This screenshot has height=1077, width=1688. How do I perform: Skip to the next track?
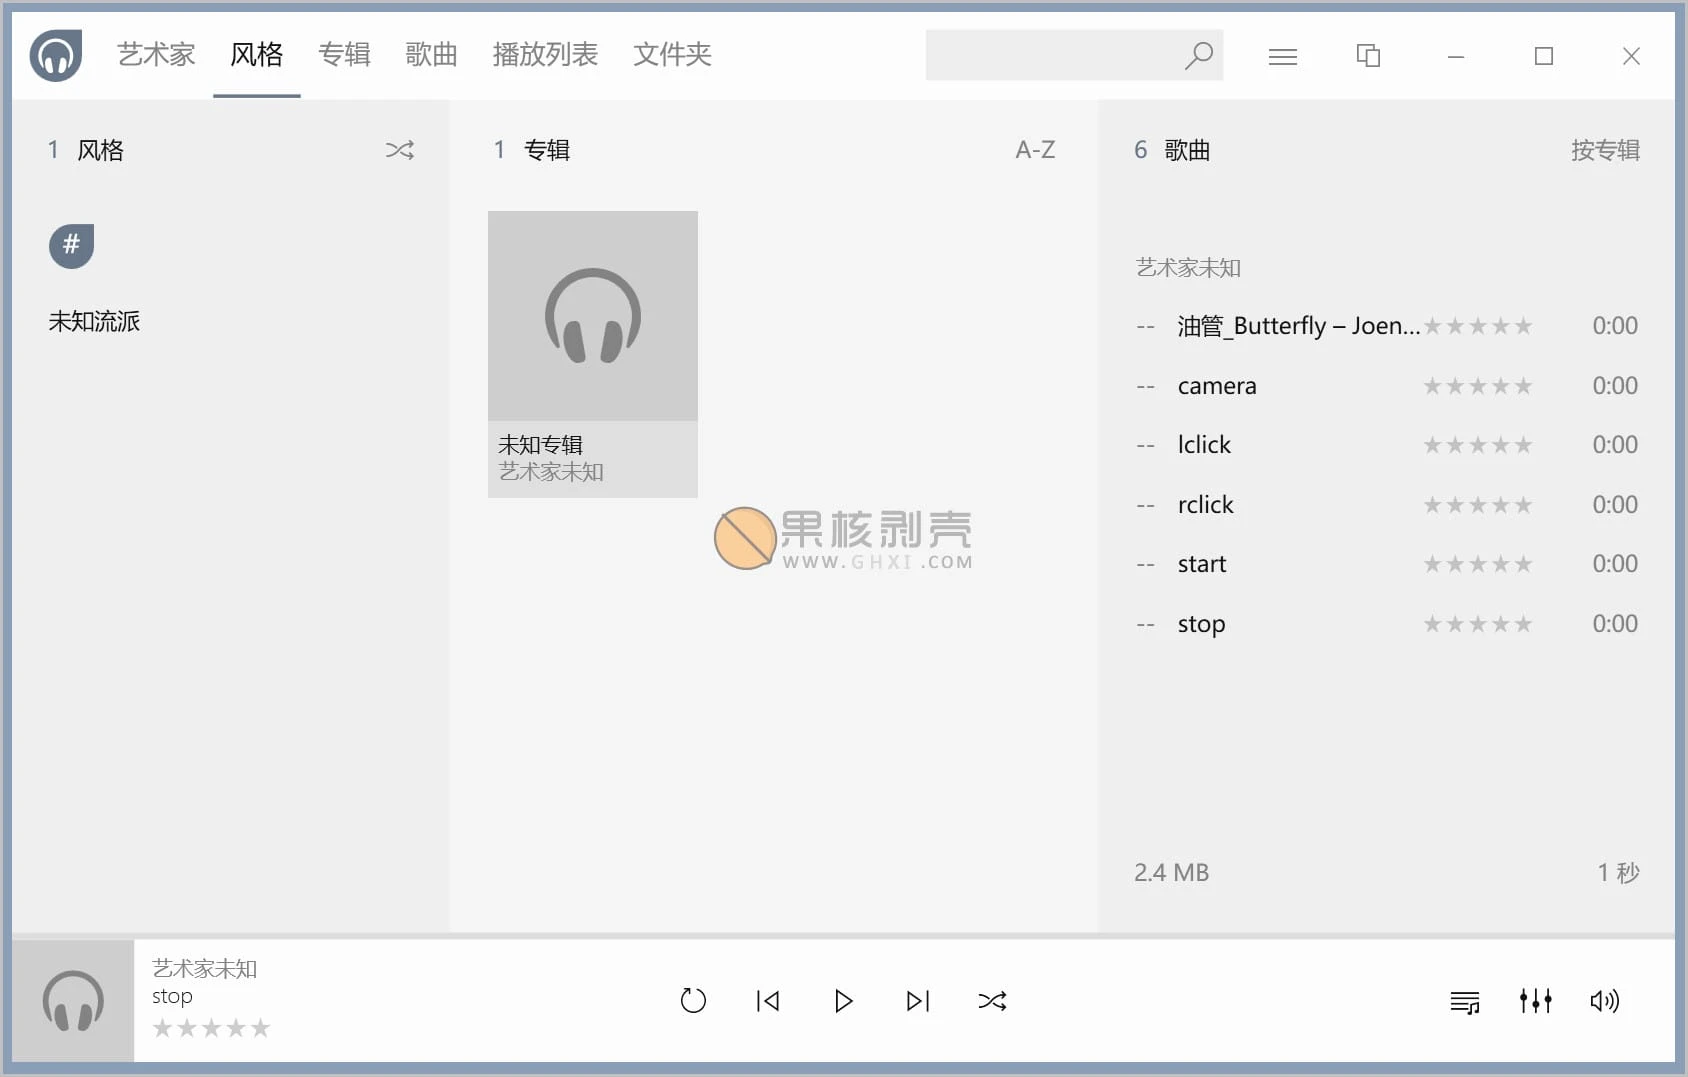(918, 1001)
